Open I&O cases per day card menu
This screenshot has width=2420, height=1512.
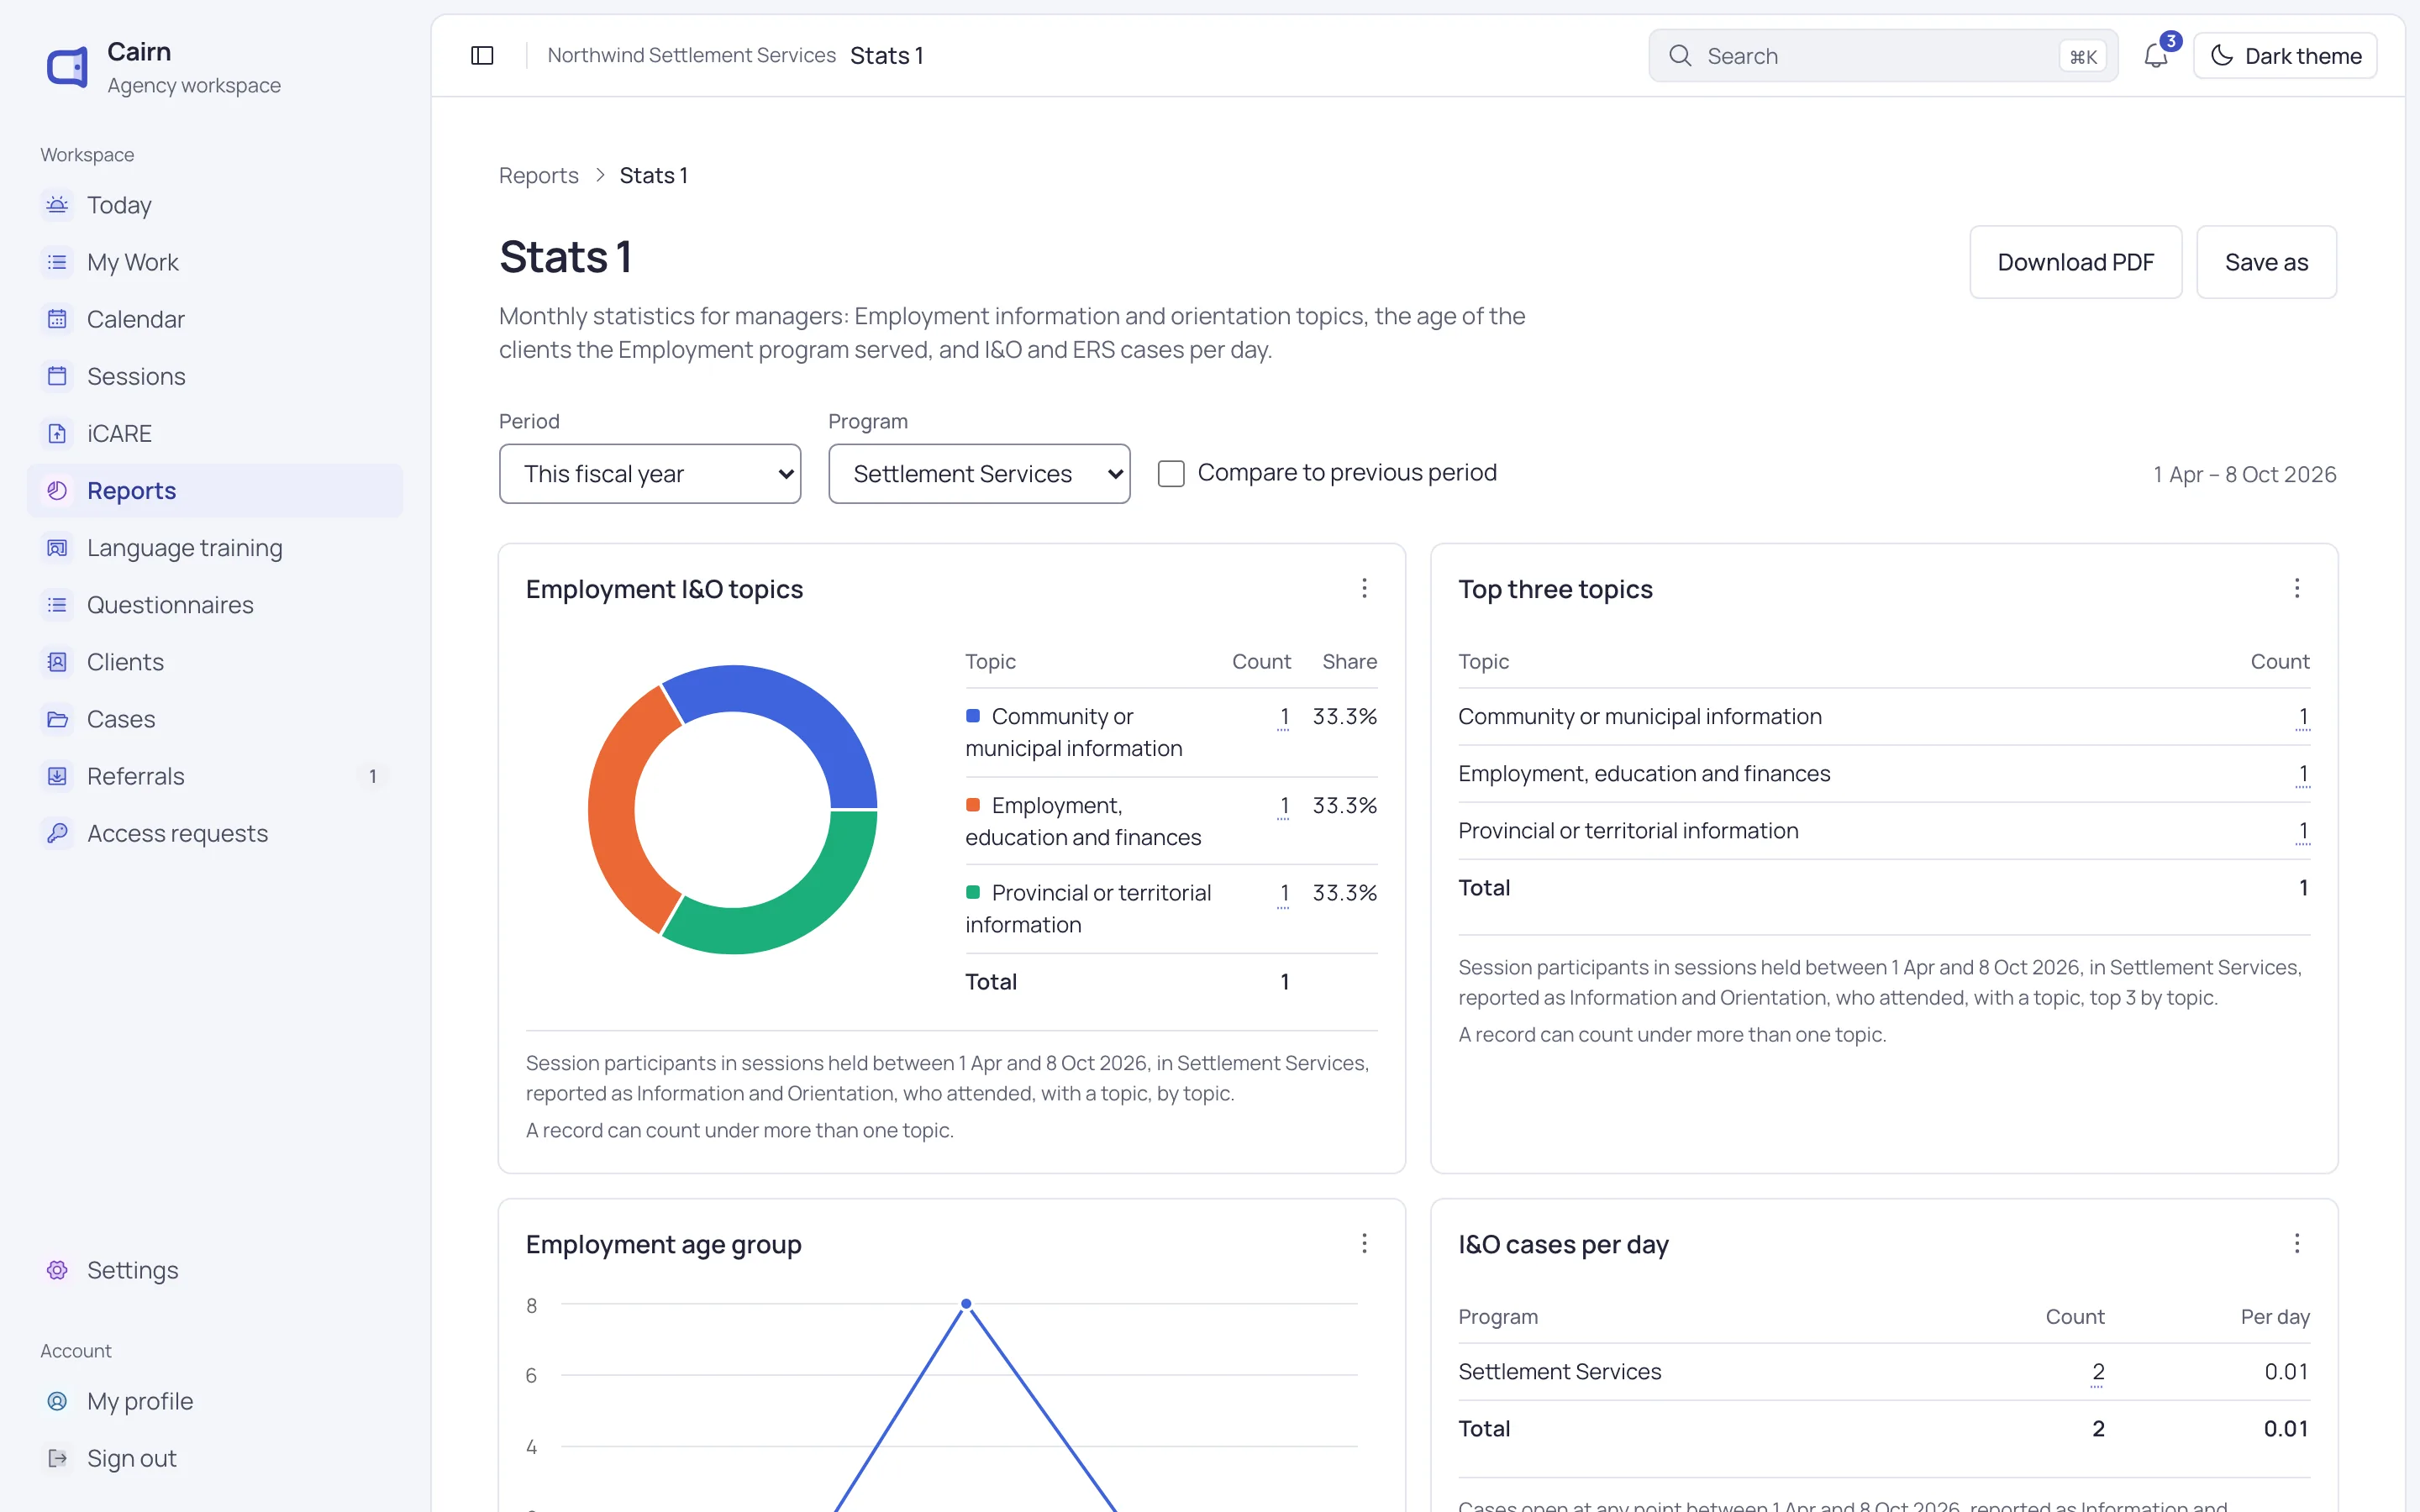tap(2297, 1243)
